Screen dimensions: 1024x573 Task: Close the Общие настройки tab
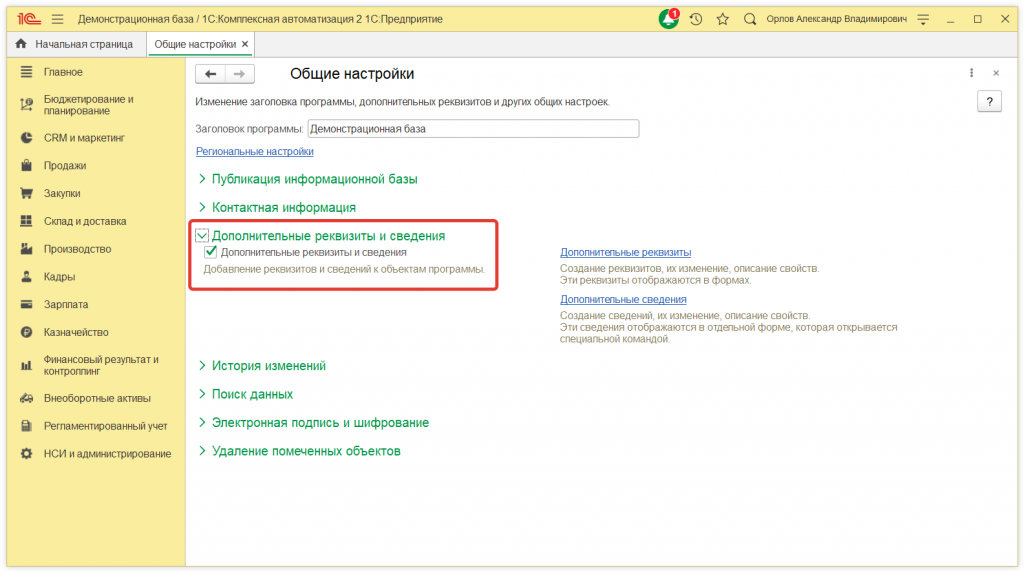245,45
